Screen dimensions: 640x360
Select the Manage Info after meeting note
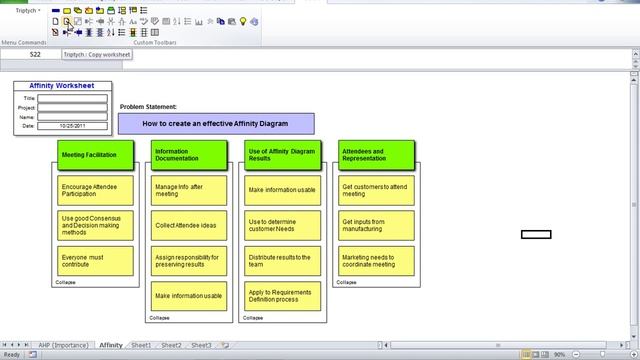[189, 190]
